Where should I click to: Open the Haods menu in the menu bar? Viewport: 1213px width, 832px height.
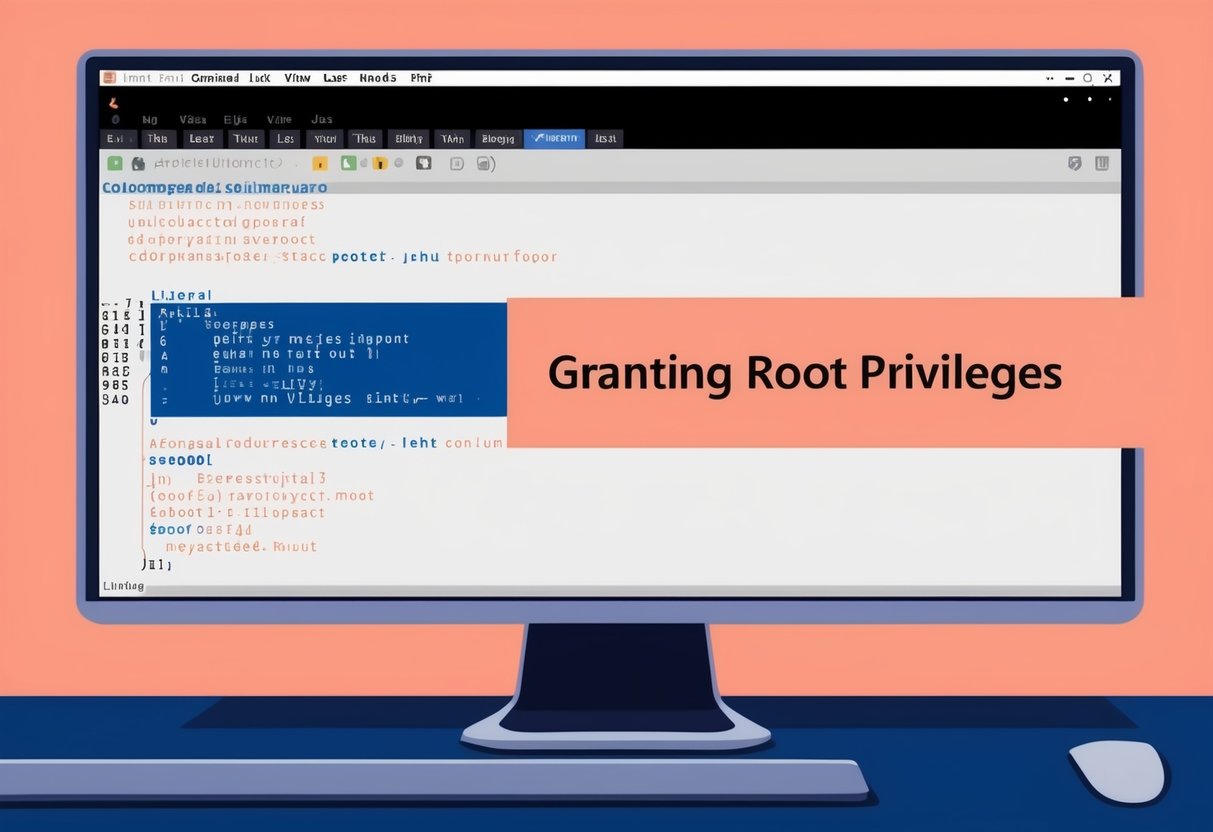tap(377, 77)
